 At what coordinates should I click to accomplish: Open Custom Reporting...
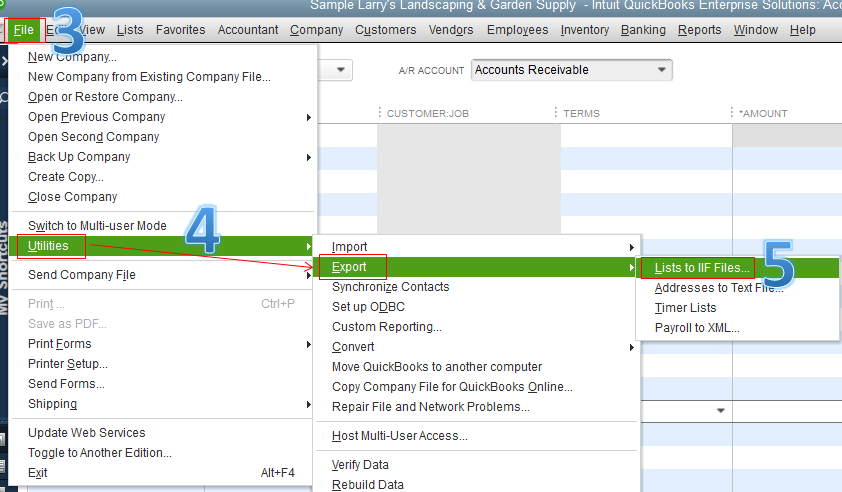click(x=387, y=327)
